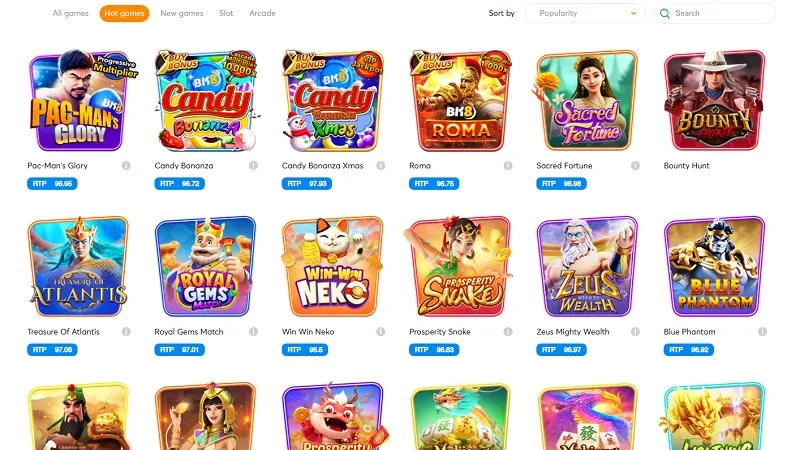Open info icon for Win Win Neko
The width and height of the screenshot is (800, 450).
(381, 332)
